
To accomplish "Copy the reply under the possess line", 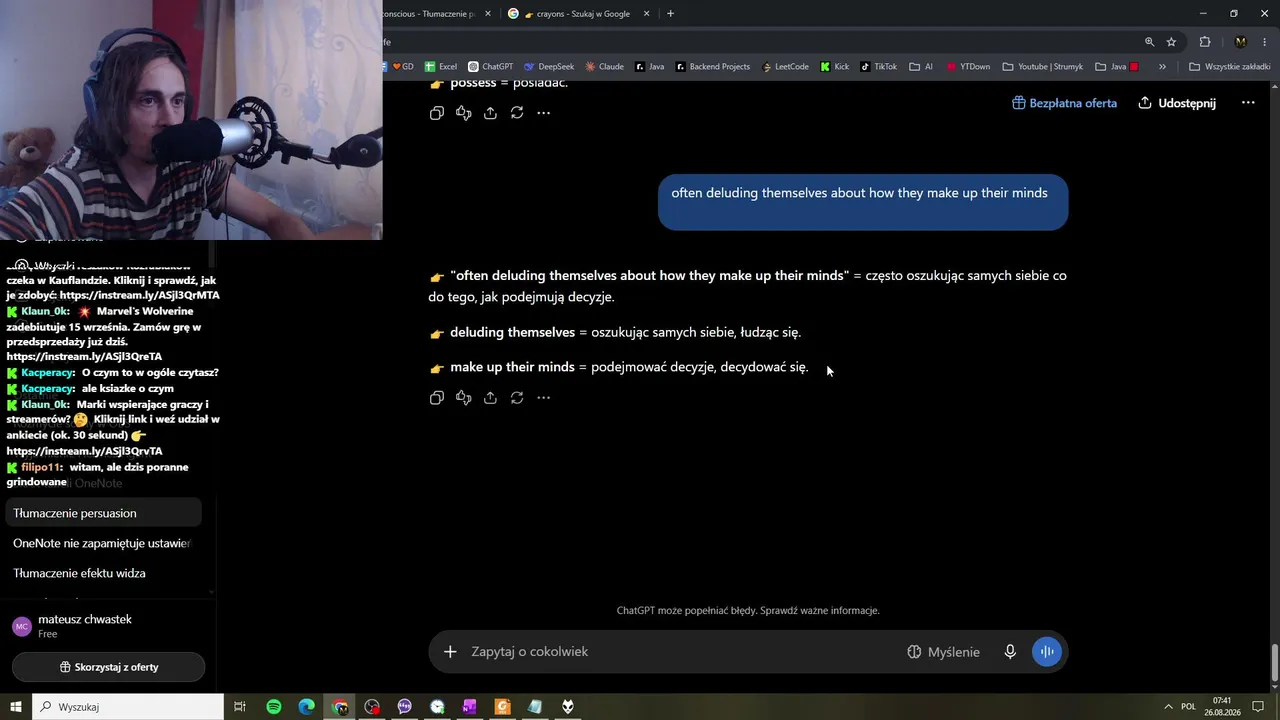I will click(x=436, y=113).
